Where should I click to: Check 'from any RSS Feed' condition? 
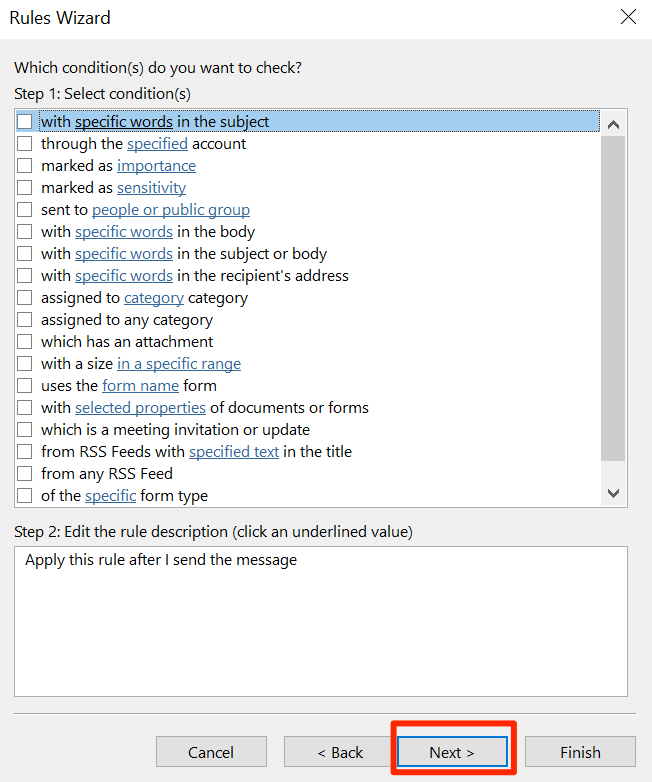tap(24, 474)
